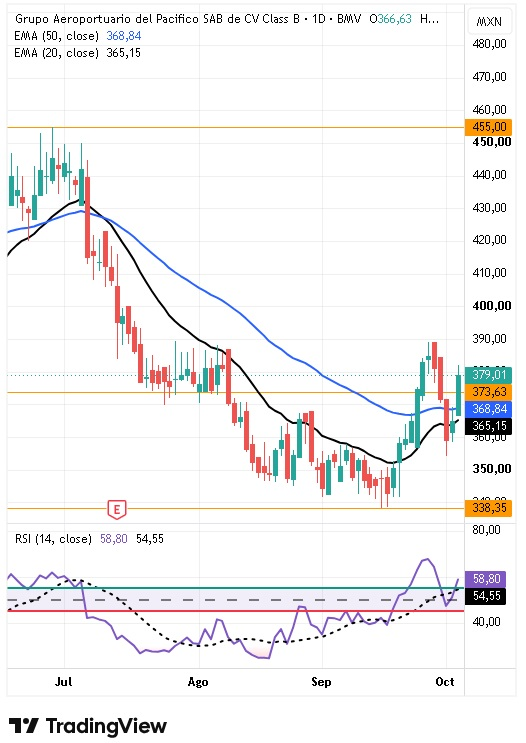This screenshot has height=743, width=526.
Task: Click the 379,01 current price tag
Action: click(489, 375)
